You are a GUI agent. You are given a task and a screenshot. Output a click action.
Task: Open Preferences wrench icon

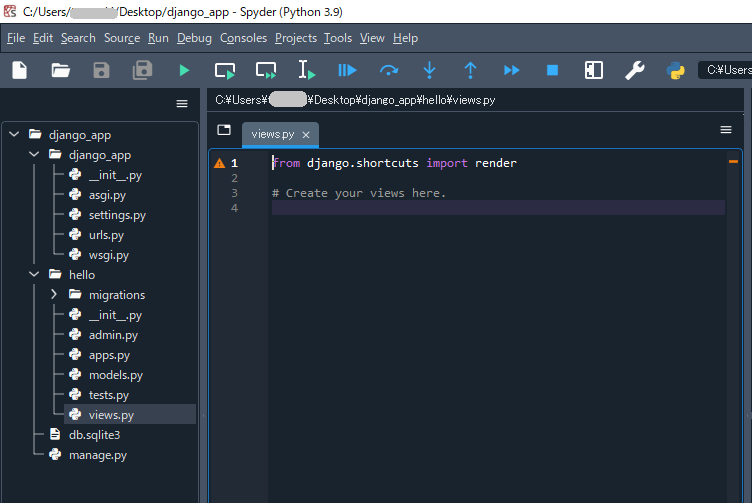[x=634, y=70]
